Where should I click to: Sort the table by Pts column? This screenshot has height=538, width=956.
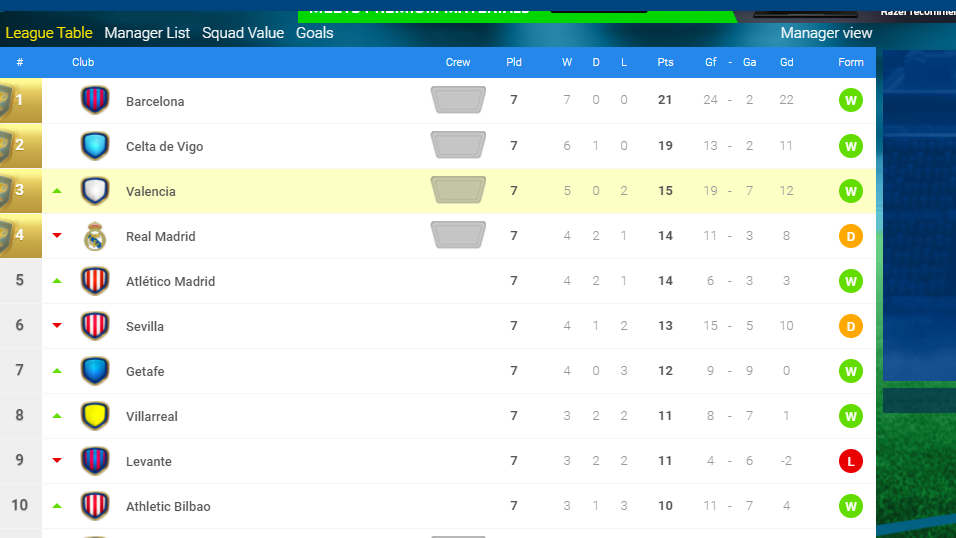tap(665, 62)
